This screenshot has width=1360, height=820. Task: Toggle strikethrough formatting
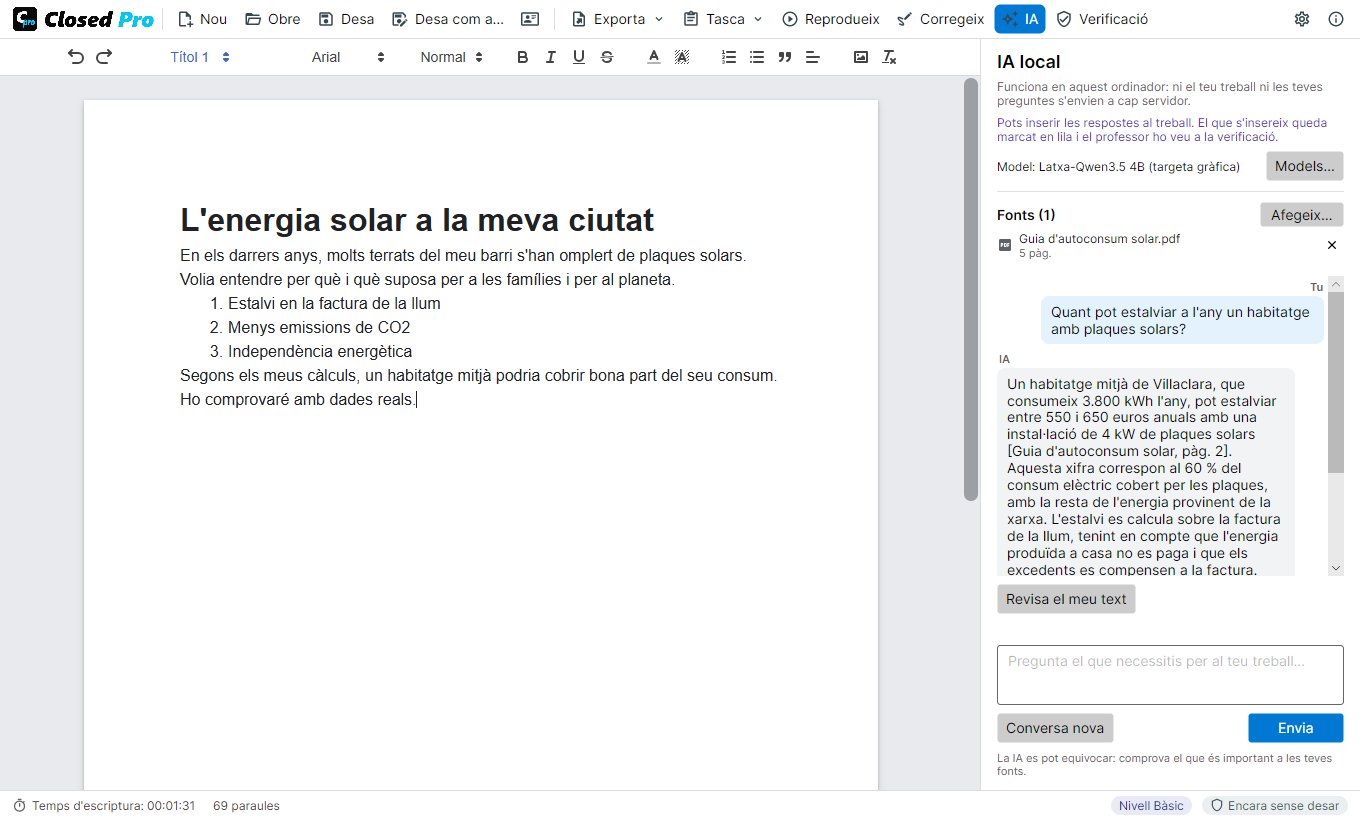607,57
